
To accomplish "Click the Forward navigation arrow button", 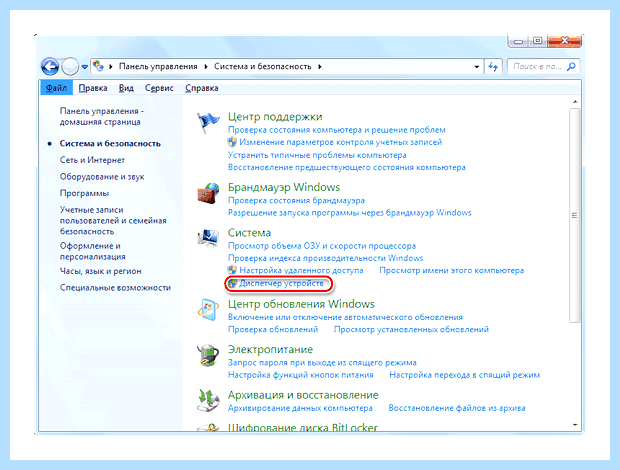I will (70, 66).
